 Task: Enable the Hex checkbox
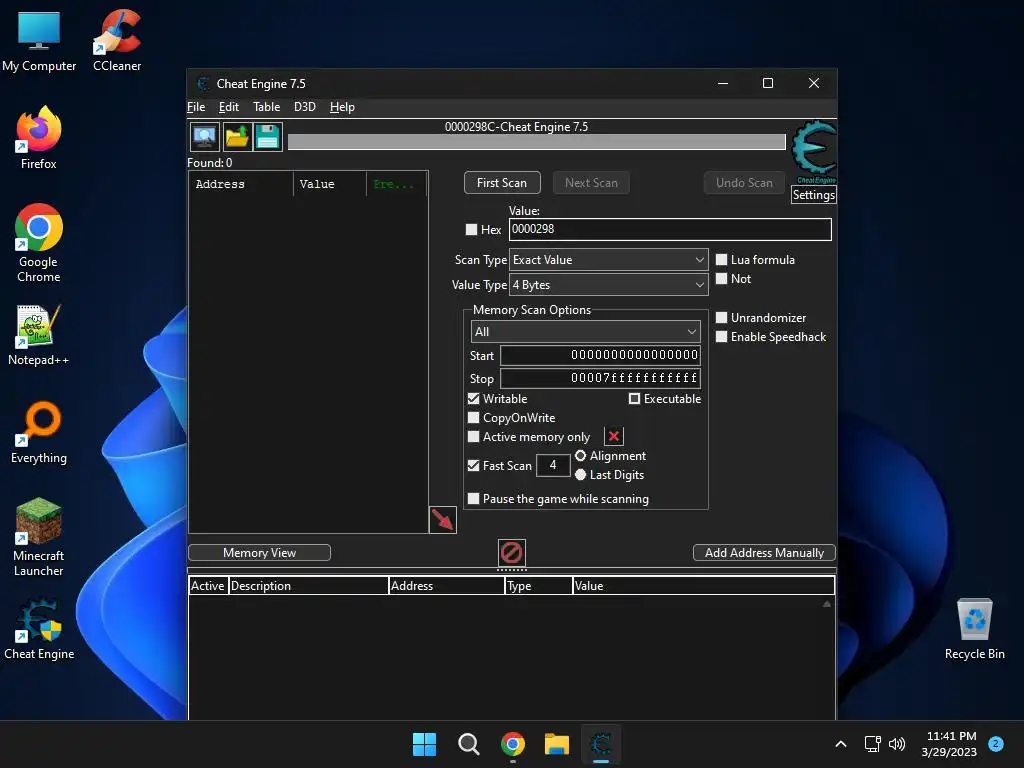(x=471, y=229)
